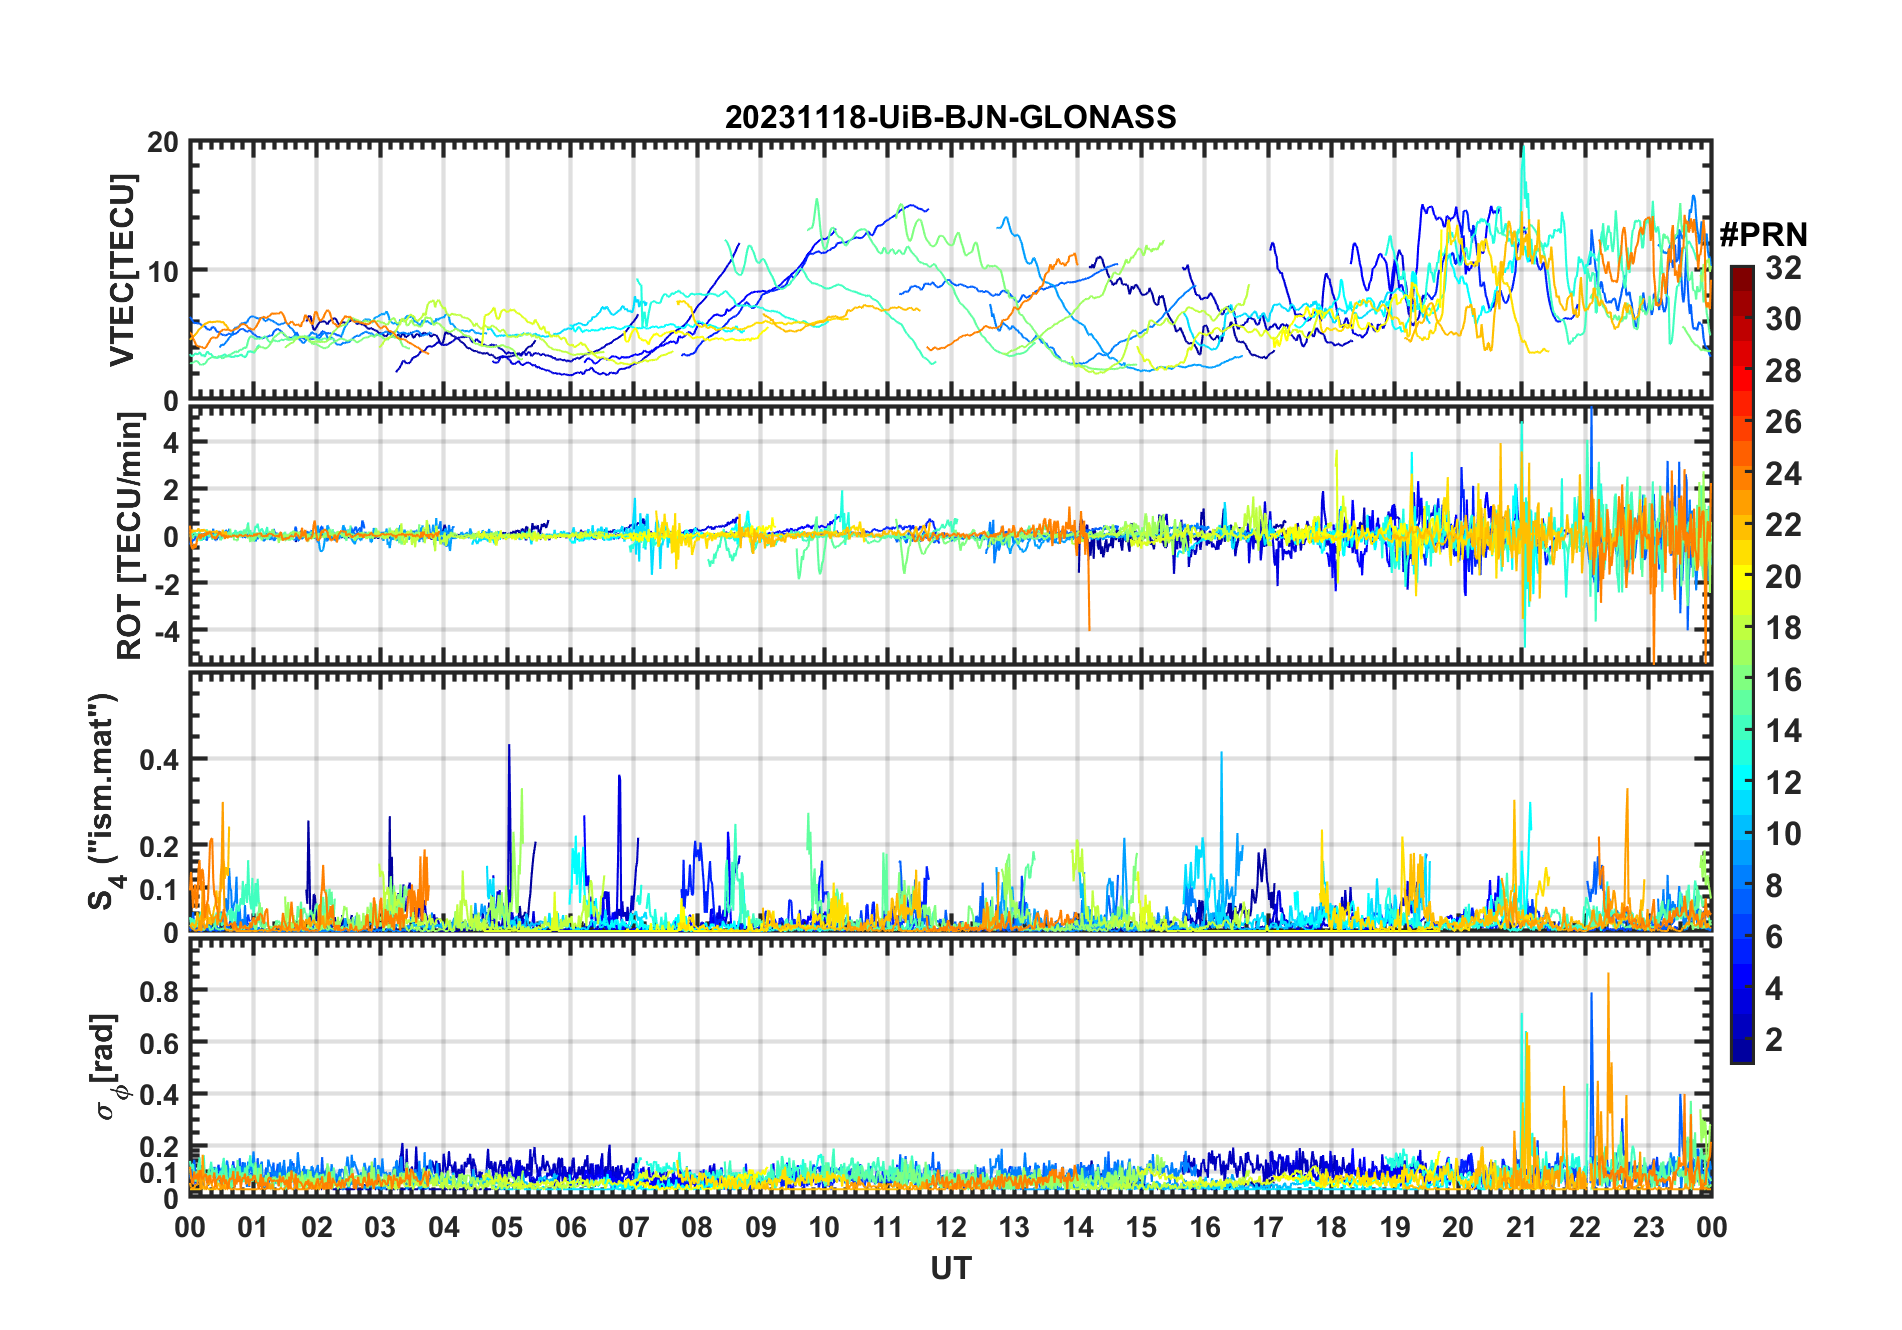Select UT axis tick label 23
This screenshot has width=1902, height=1330.
(1649, 1227)
